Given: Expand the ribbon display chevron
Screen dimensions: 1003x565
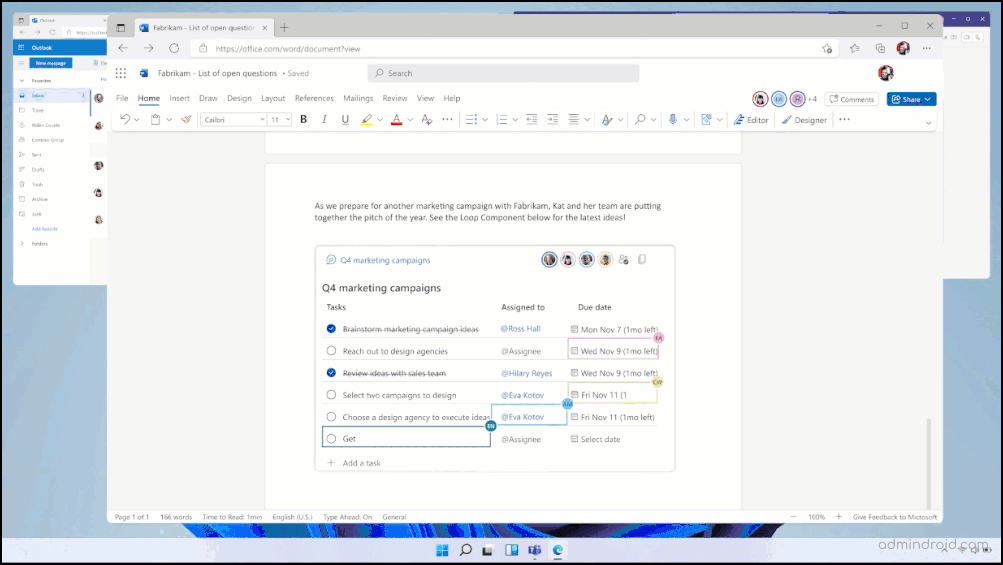Looking at the screenshot, I should coord(928,123).
